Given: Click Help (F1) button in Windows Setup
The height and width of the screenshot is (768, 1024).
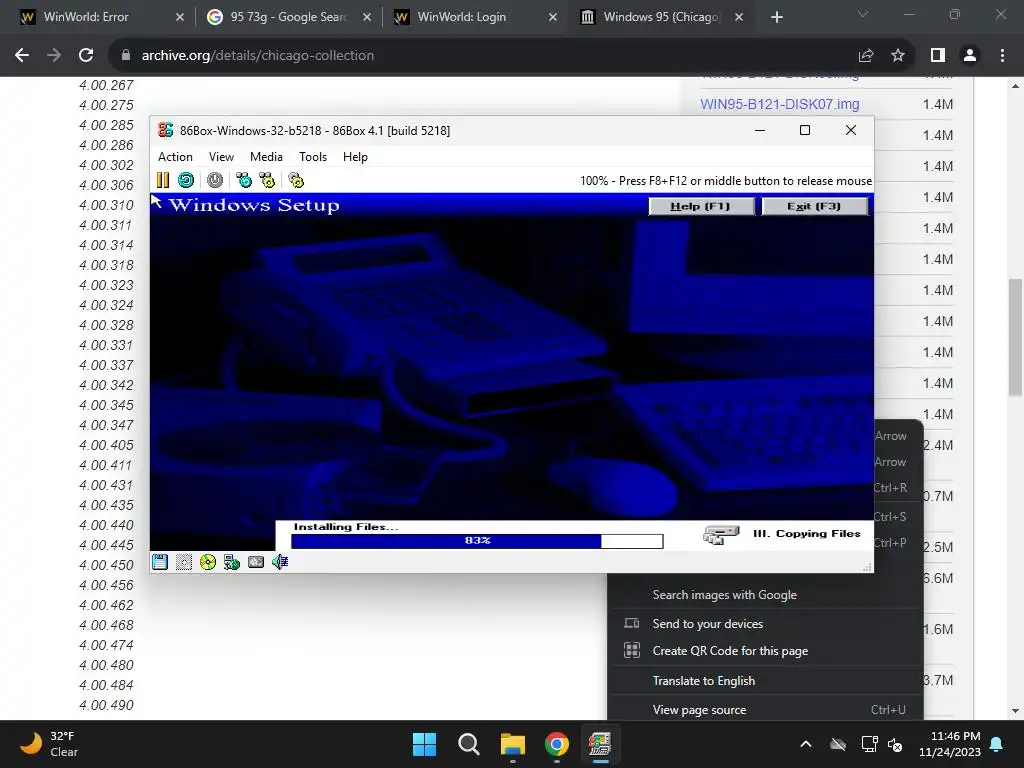Looking at the screenshot, I should (701, 206).
